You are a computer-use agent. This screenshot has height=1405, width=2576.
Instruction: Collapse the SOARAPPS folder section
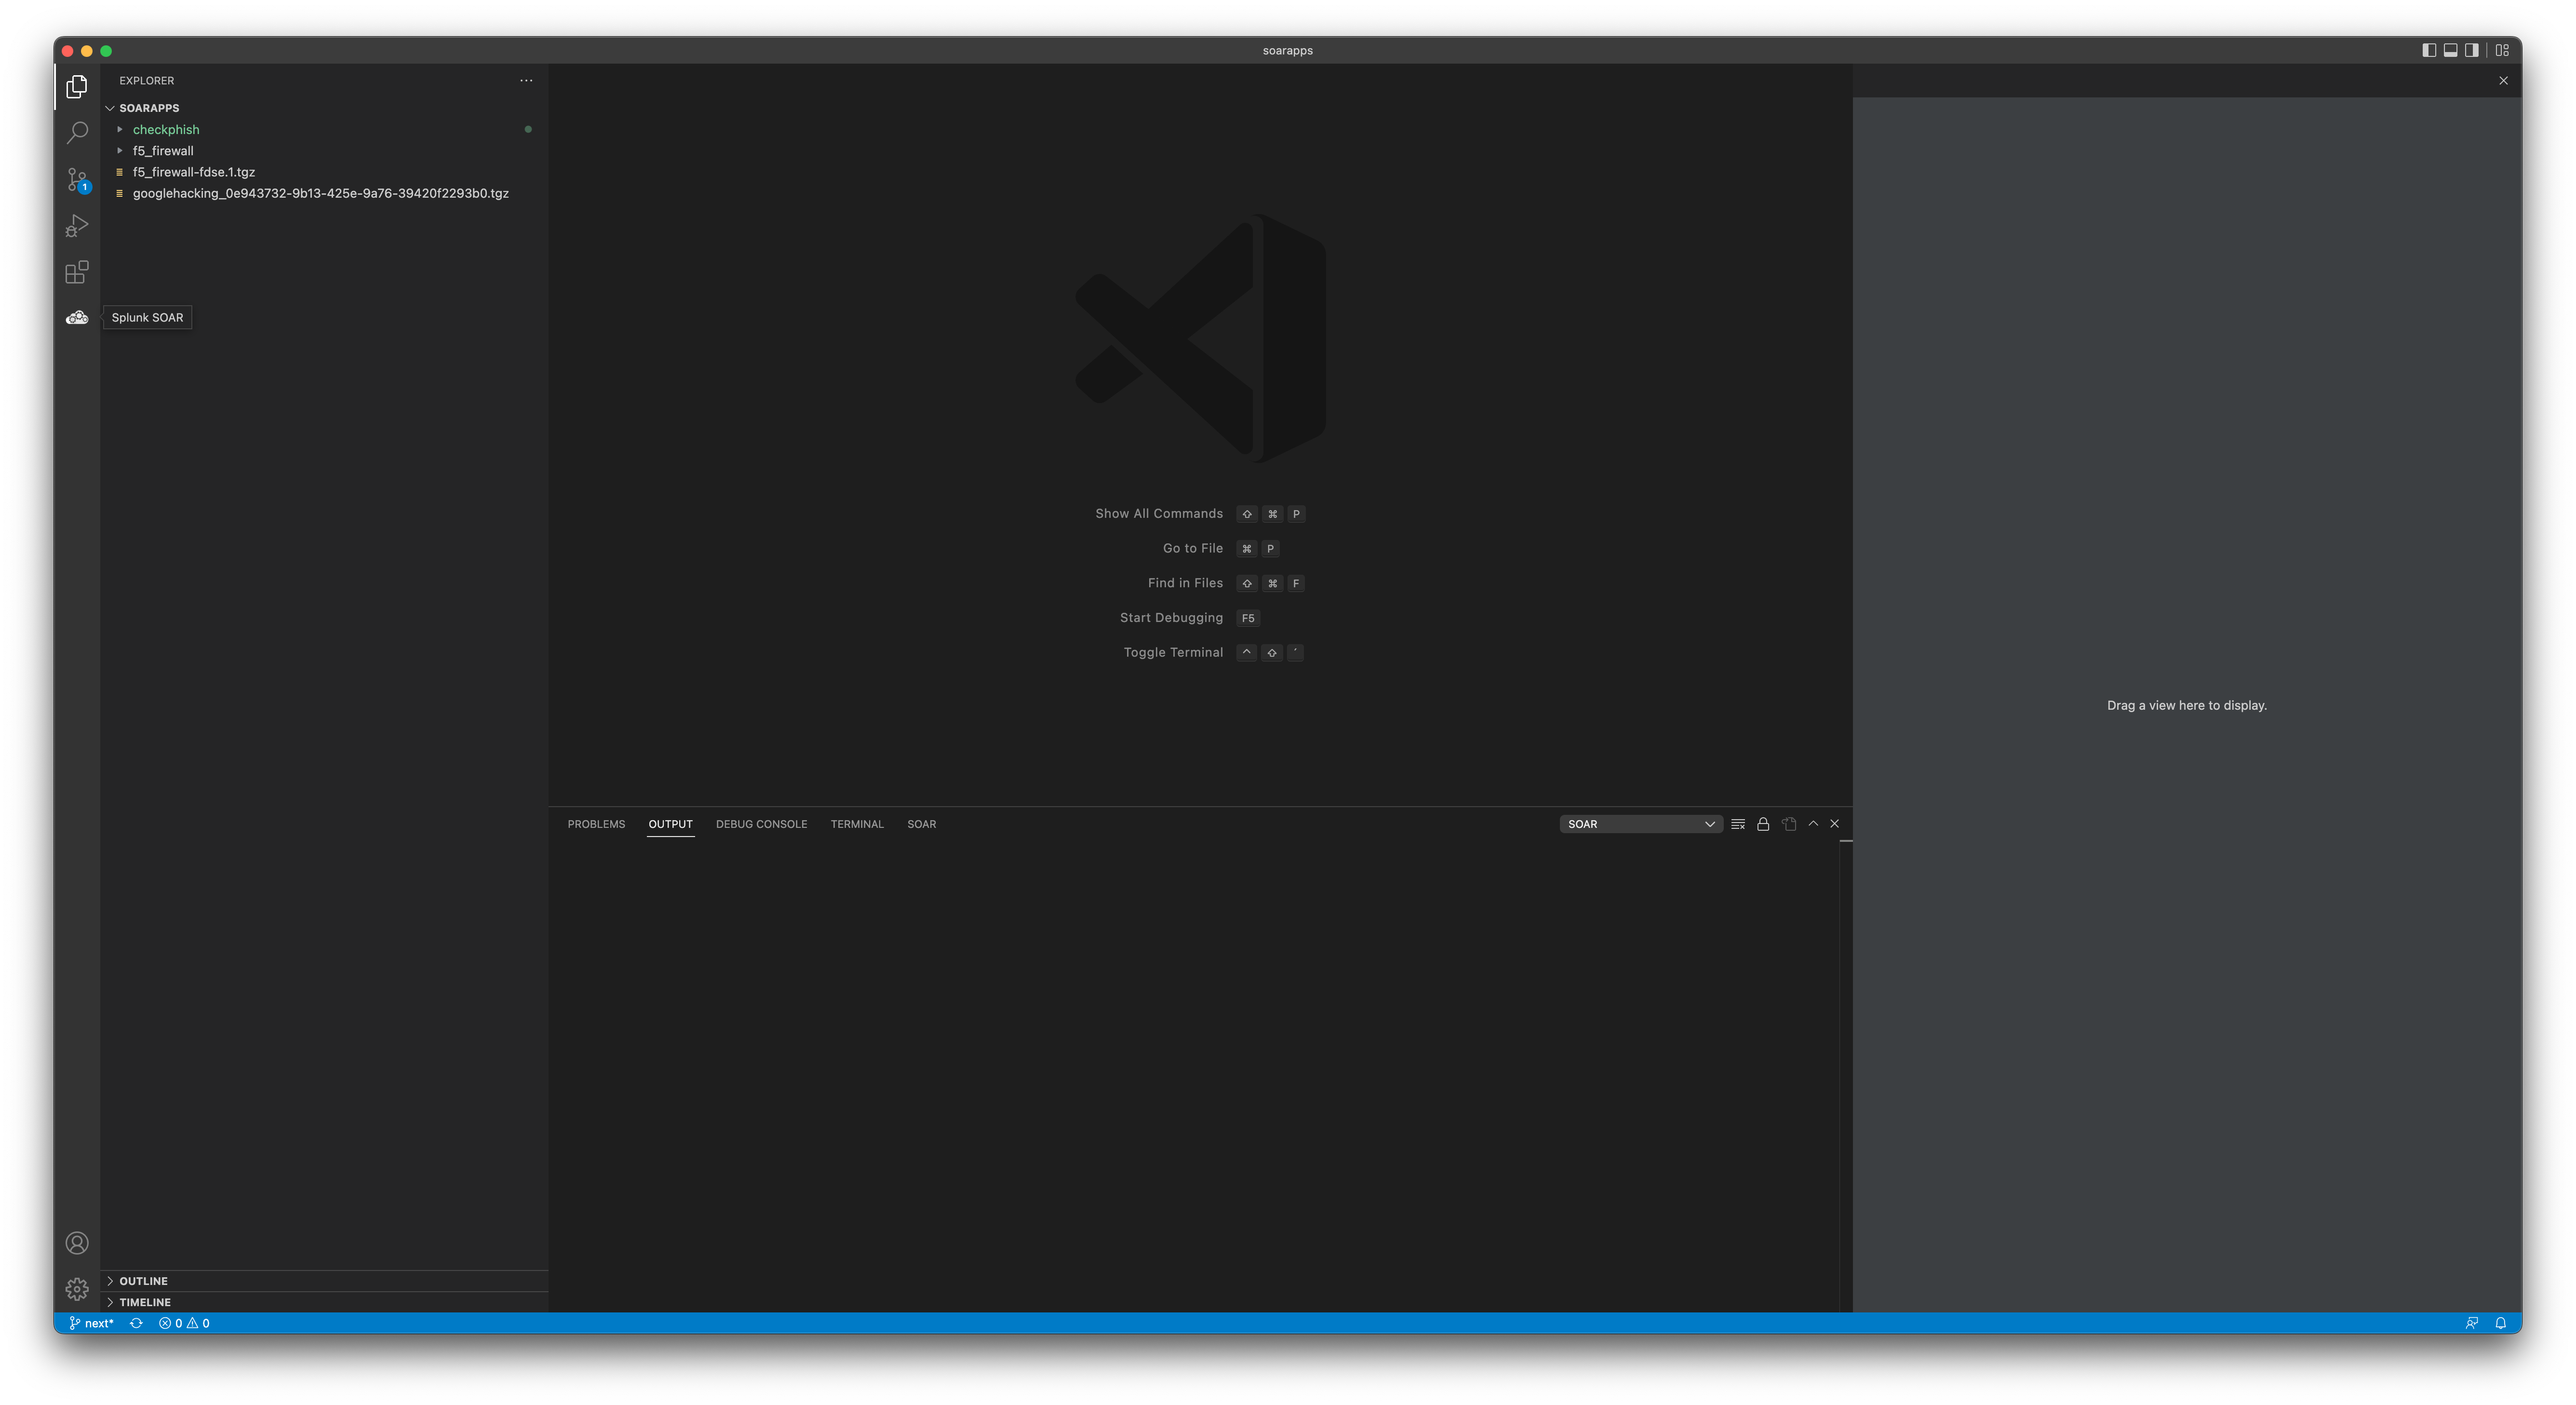(x=324, y=108)
